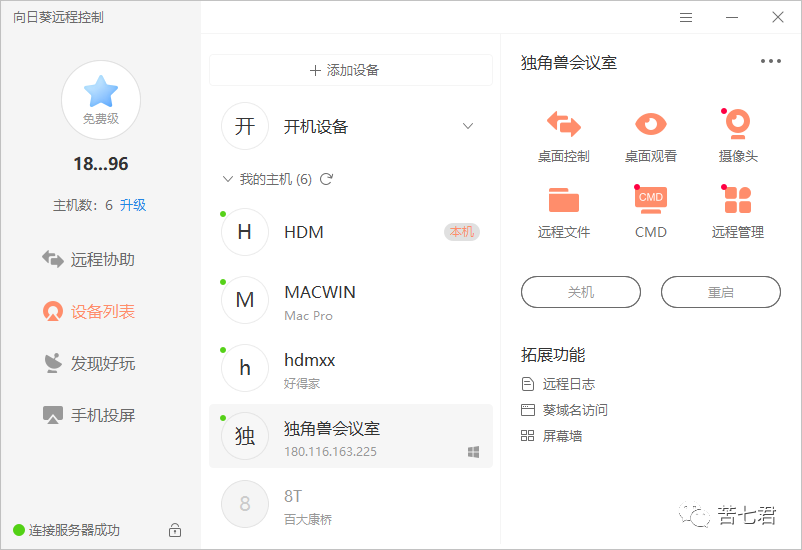Minimize the 向日葵远程控制 window
The height and width of the screenshot is (550, 802).
(732, 18)
